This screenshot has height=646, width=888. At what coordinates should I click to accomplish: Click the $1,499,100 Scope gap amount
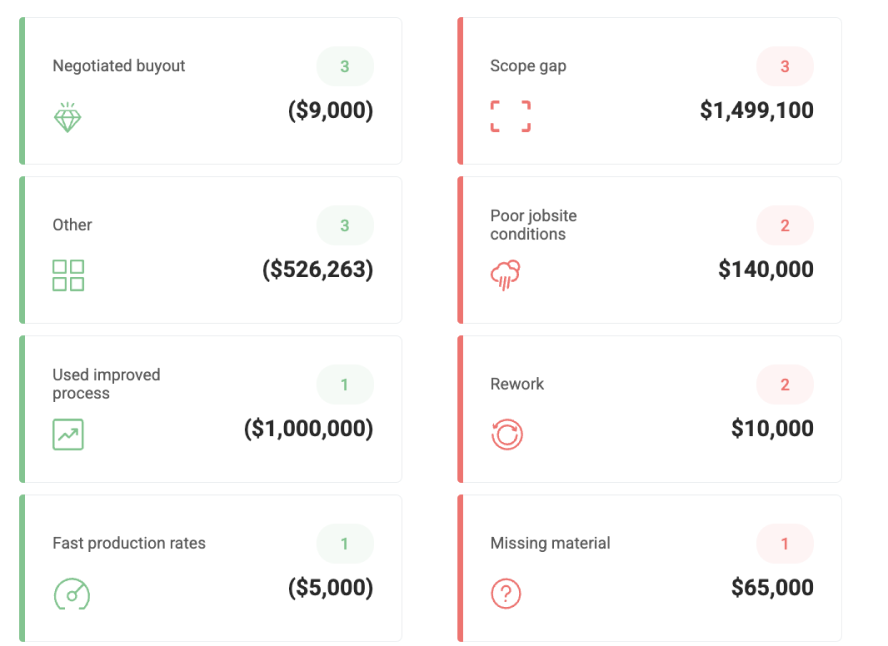pyautogui.click(x=757, y=110)
